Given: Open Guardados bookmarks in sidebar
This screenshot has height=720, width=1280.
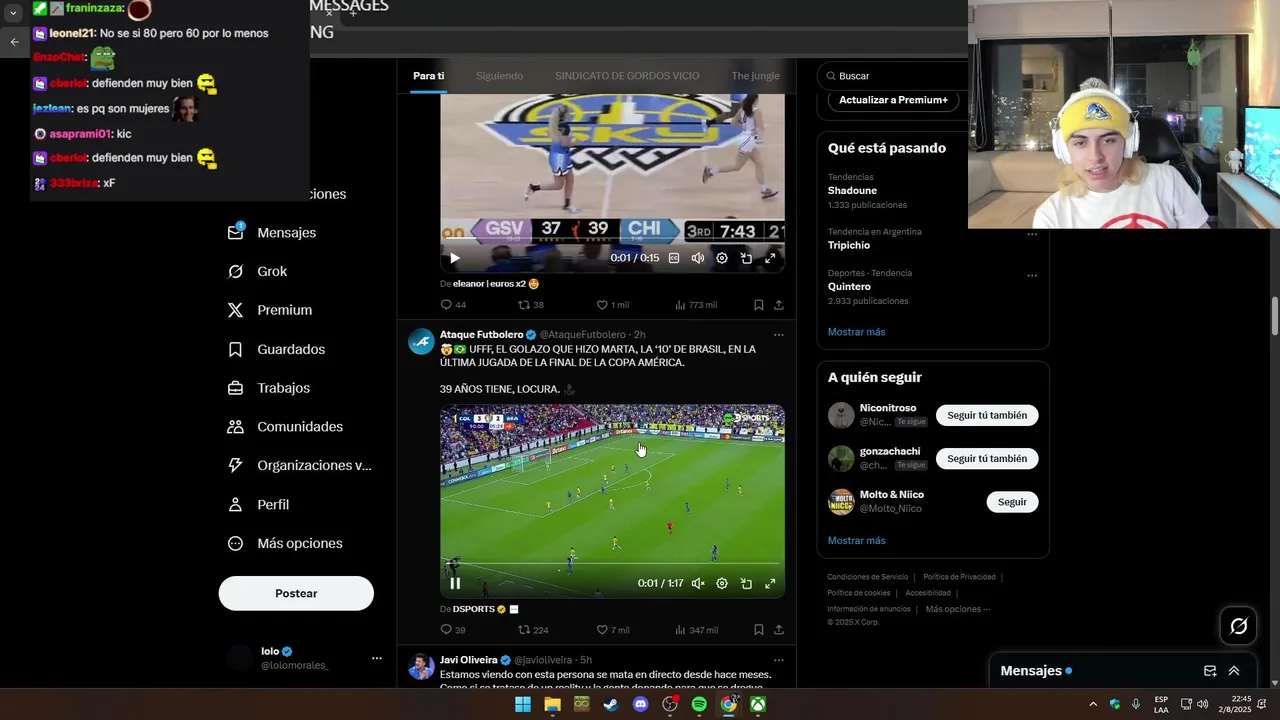Looking at the screenshot, I should pyautogui.click(x=276, y=349).
